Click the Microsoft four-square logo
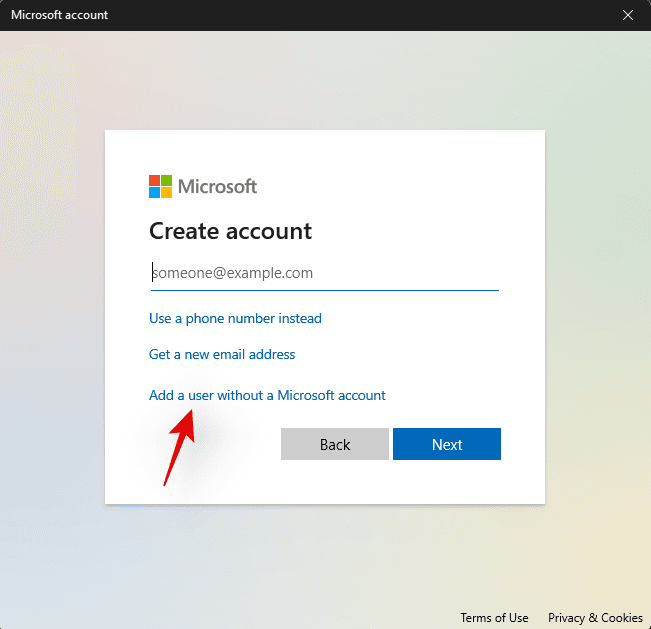This screenshot has width=651, height=629. (161, 186)
